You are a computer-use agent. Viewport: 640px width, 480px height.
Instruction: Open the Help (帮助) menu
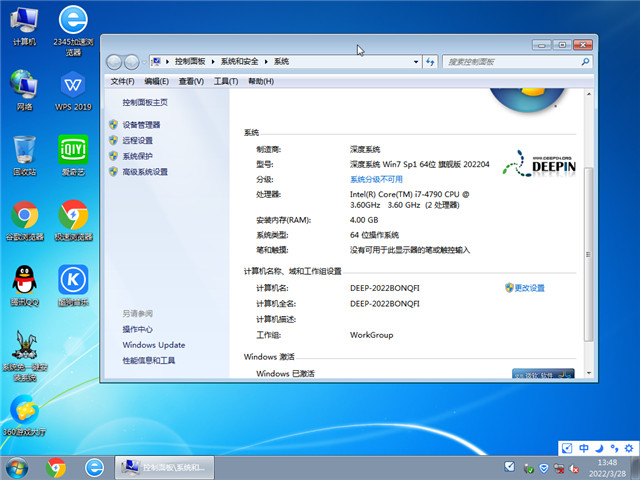260,81
